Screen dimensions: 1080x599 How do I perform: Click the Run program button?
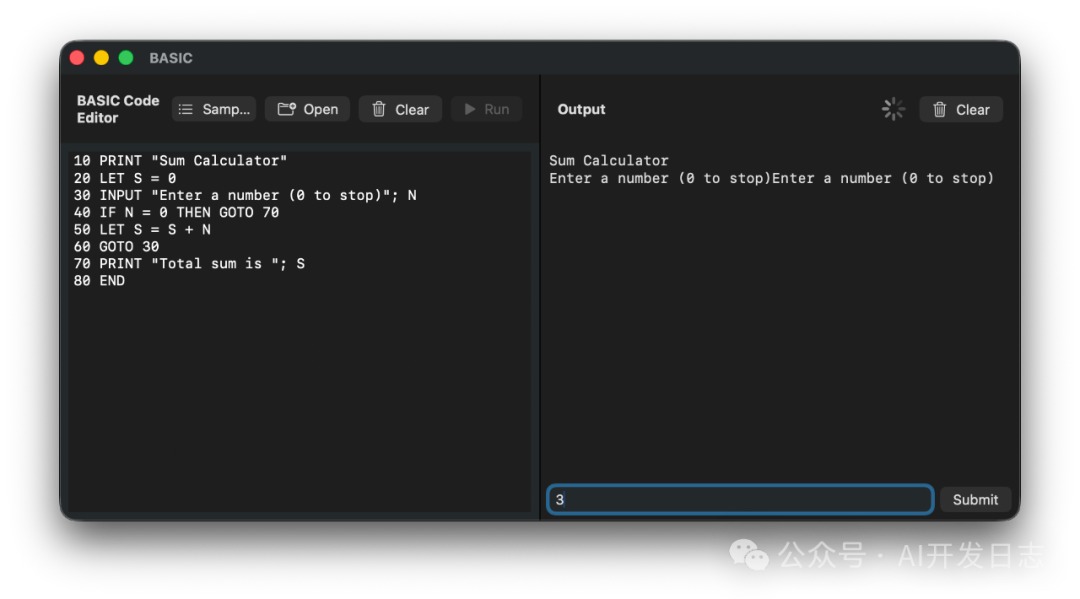tap(486, 109)
